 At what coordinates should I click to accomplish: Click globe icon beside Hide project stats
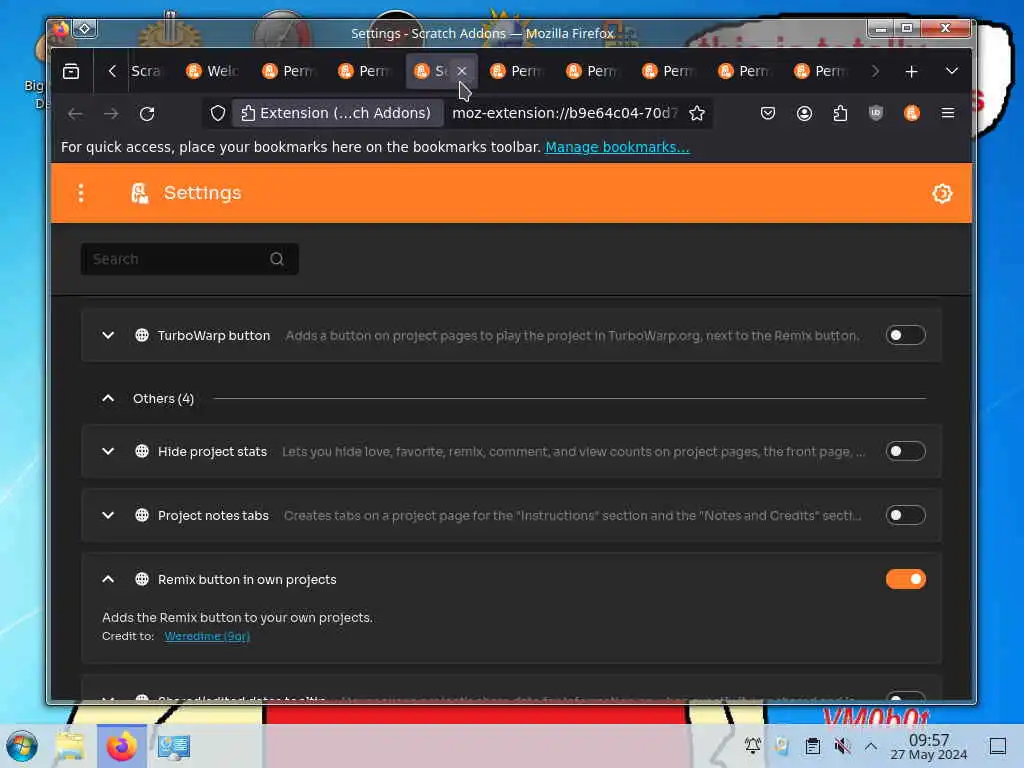pos(142,451)
